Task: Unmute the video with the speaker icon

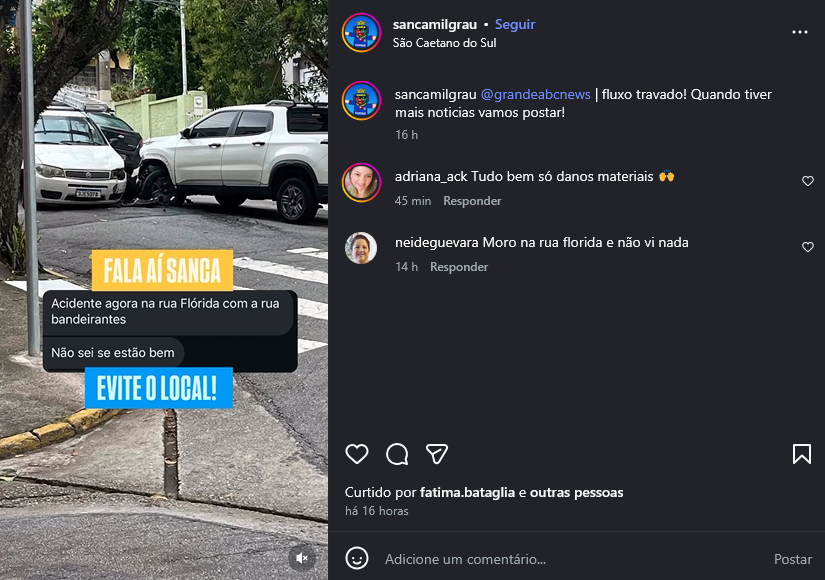Action: pos(302,558)
